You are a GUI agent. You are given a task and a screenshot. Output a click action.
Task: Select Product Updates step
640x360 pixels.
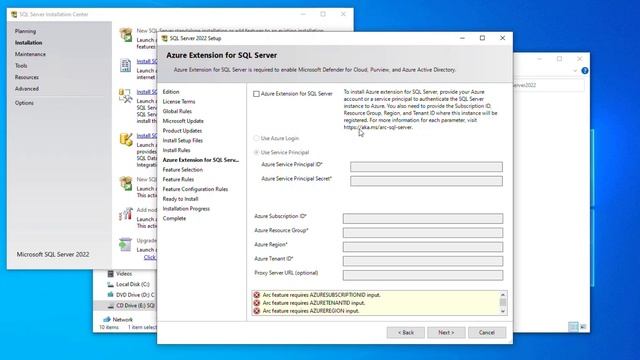[x=182, y=131]
